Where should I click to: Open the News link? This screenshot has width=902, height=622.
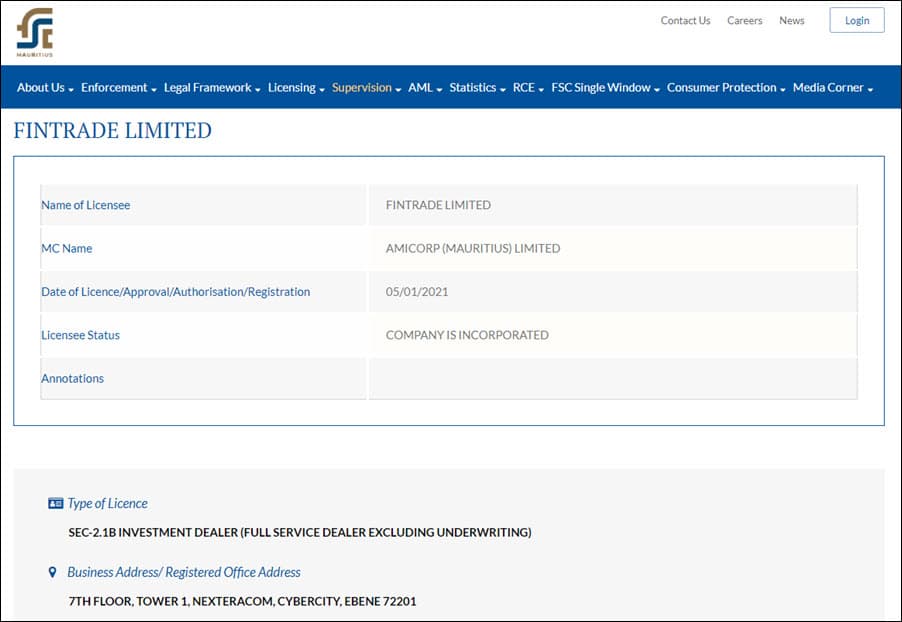(791, 20)
